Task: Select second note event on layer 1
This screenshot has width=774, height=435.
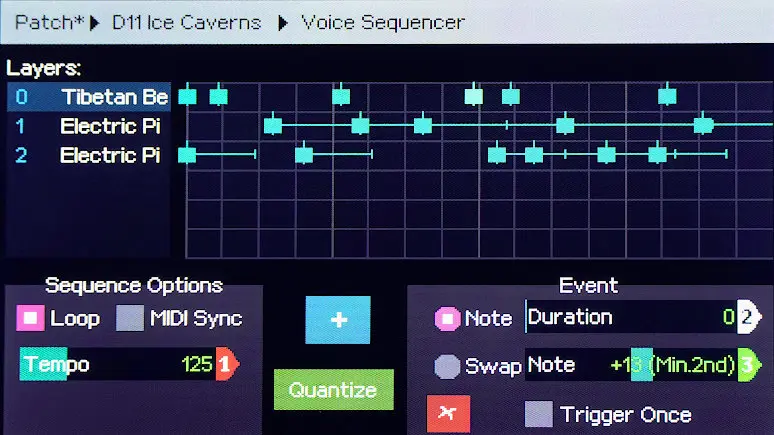Action: [x=360, y=125]
